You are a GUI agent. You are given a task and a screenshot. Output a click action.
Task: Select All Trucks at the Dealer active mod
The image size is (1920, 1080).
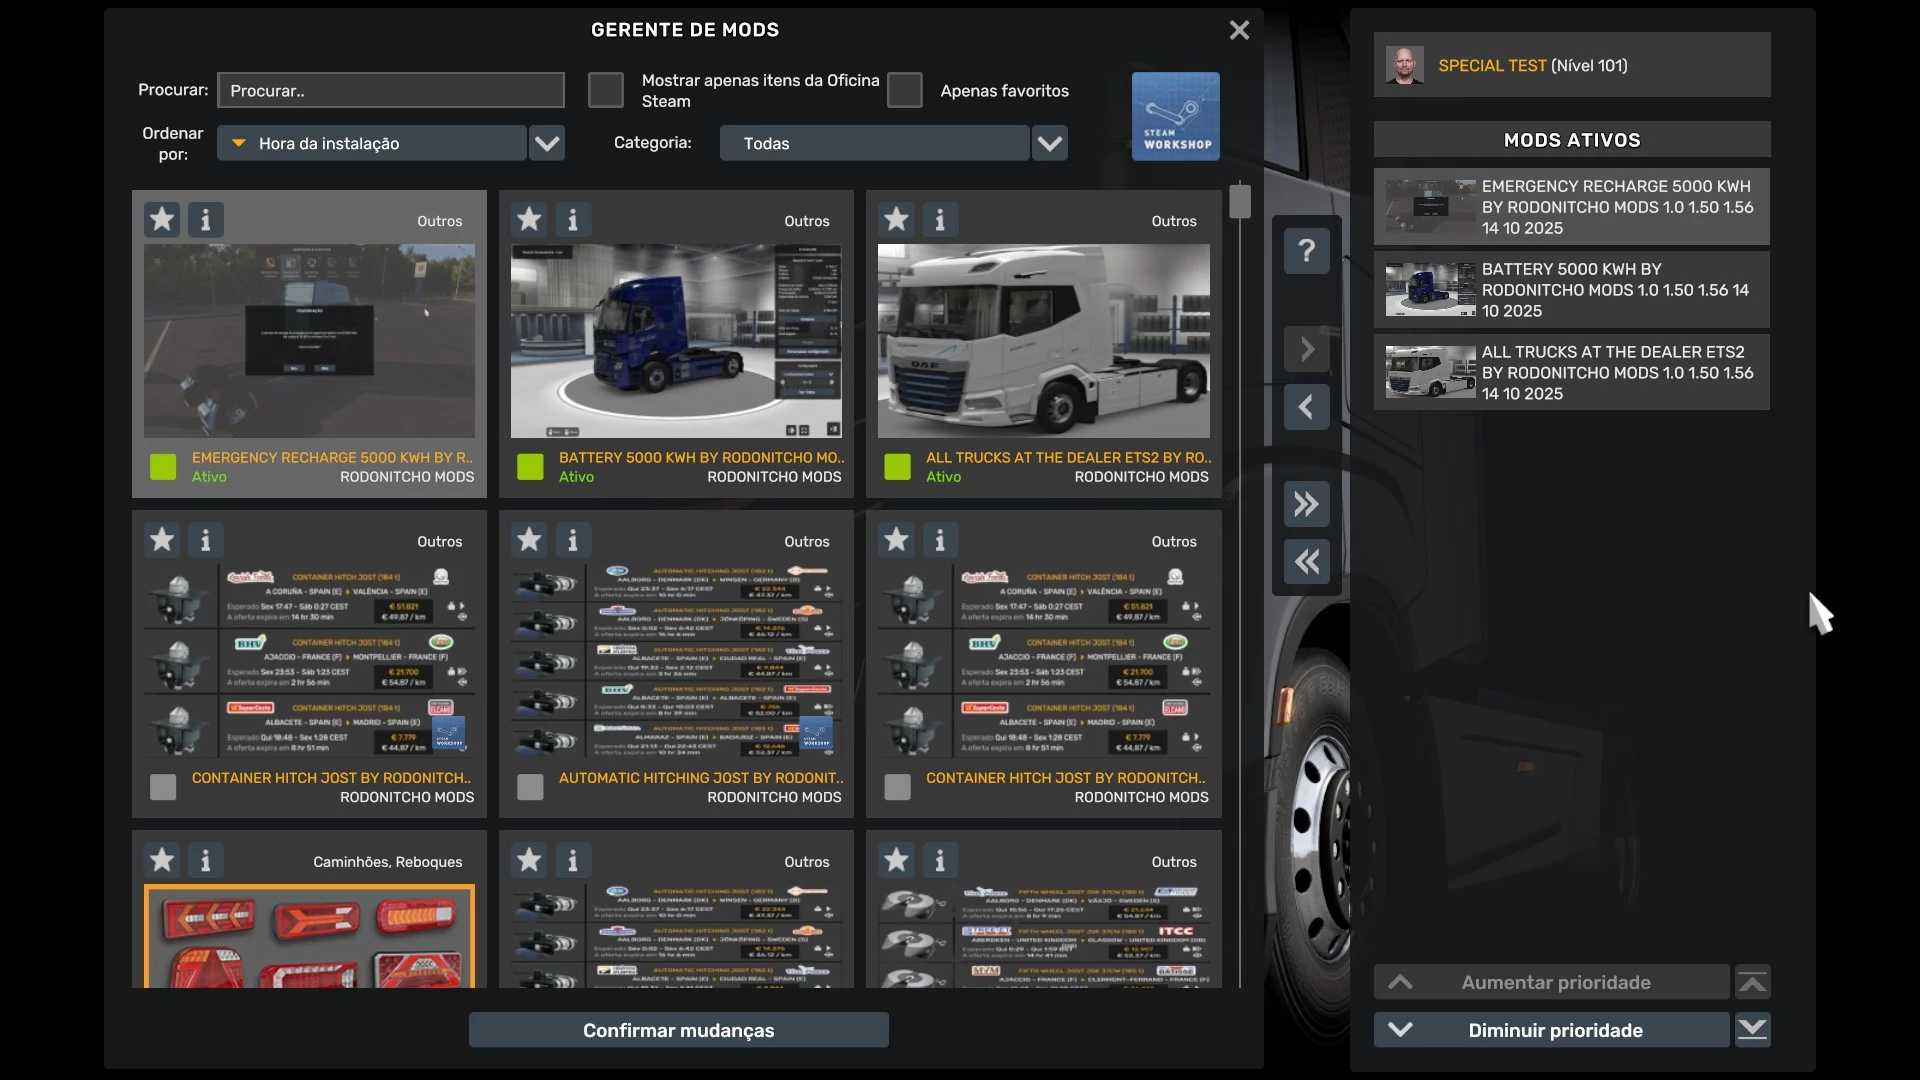click(x=1571, y=373)
